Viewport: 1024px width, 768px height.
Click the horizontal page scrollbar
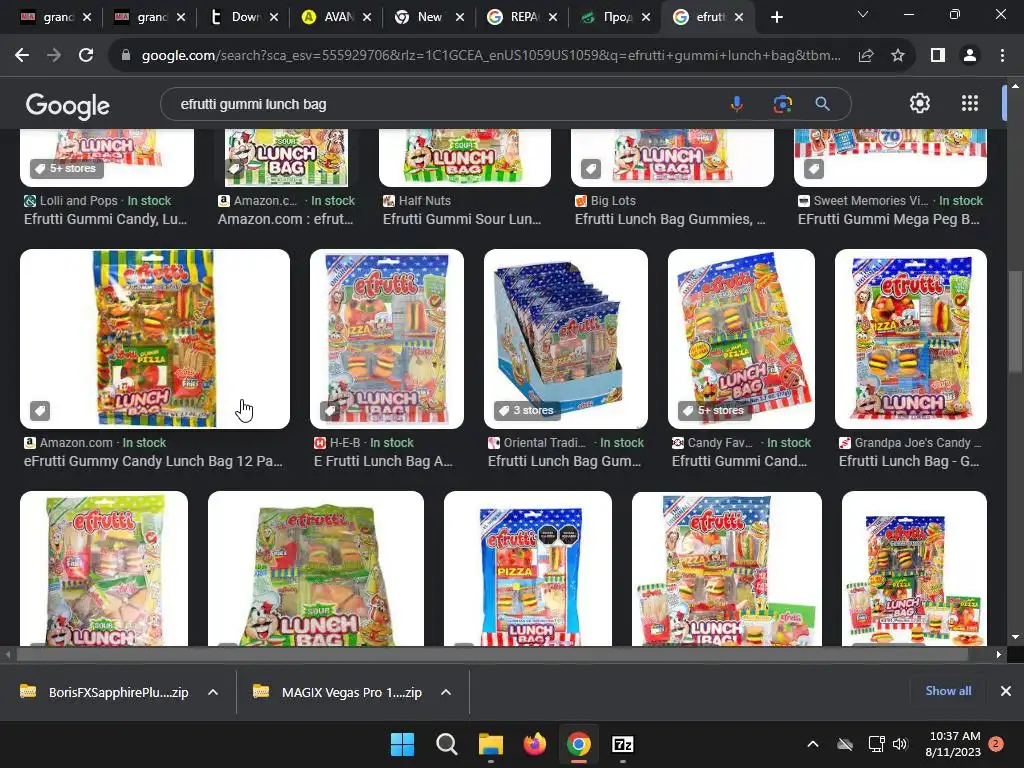(491, 654)
